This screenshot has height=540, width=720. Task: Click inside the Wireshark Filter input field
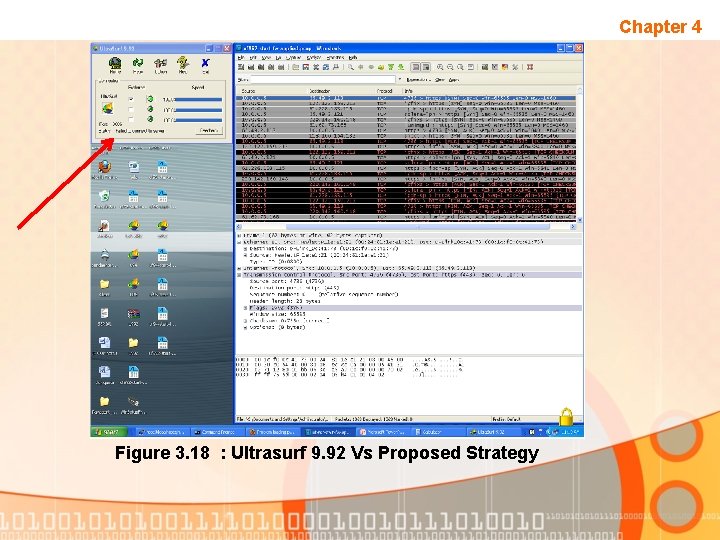point(323,80)
